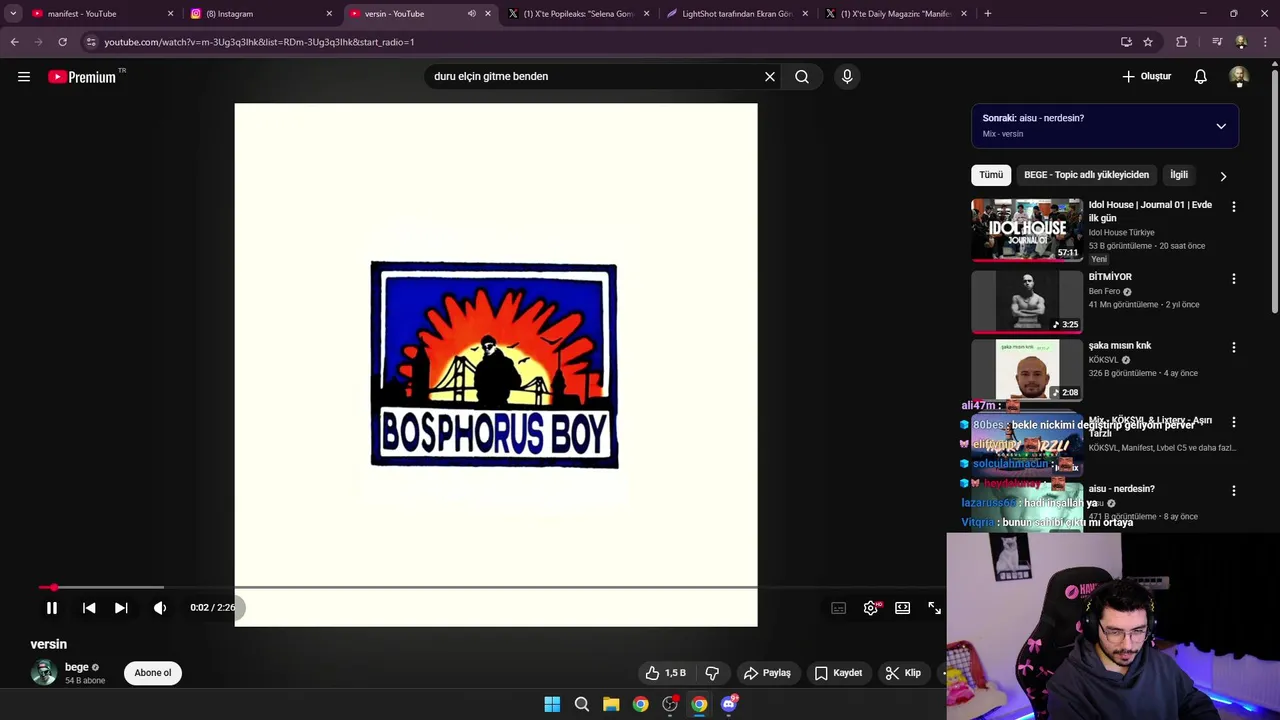
Task: Like the video with 1,5 B
Action: (x=666, y=673)
